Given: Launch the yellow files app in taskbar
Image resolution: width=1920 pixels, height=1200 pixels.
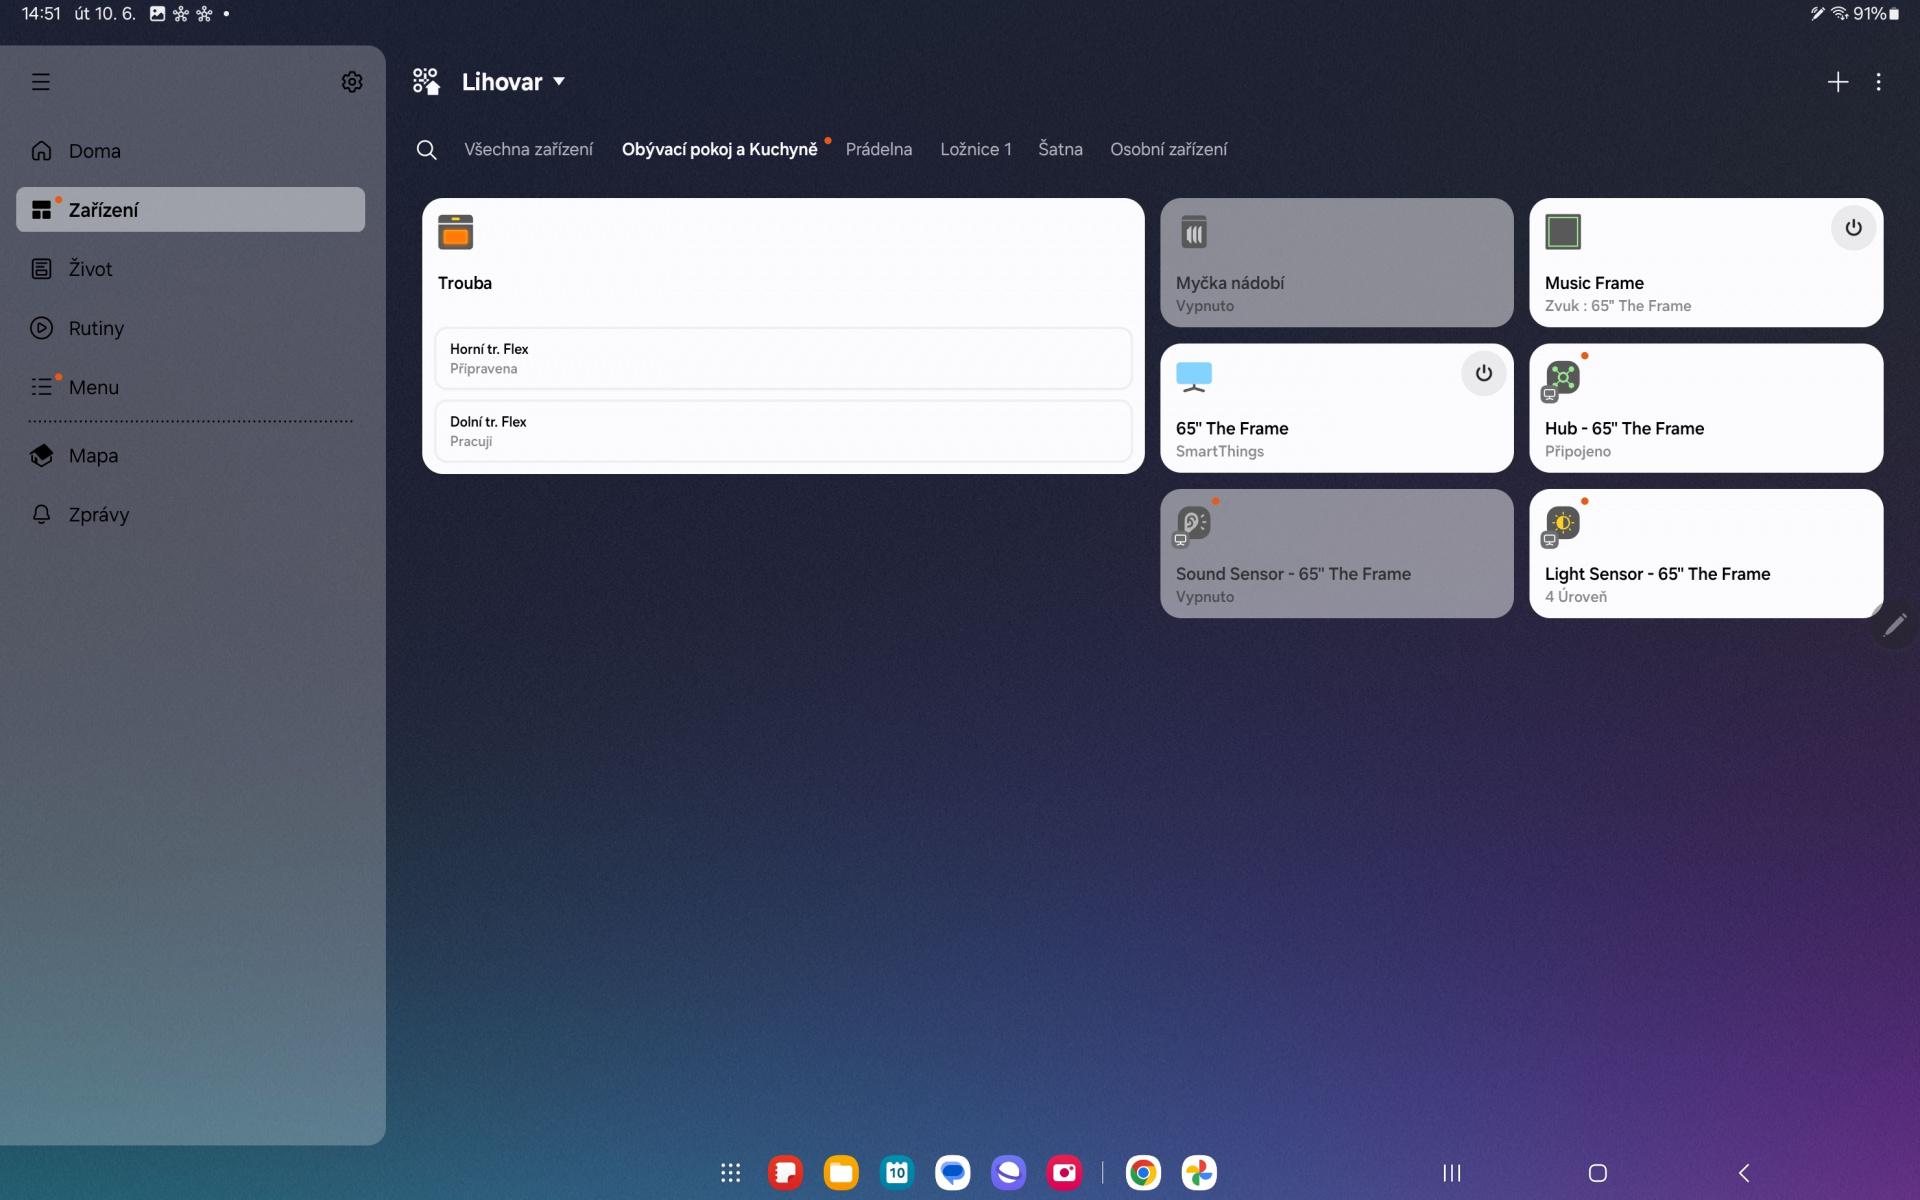Looking at the screenshot, I should (841, 1173).
